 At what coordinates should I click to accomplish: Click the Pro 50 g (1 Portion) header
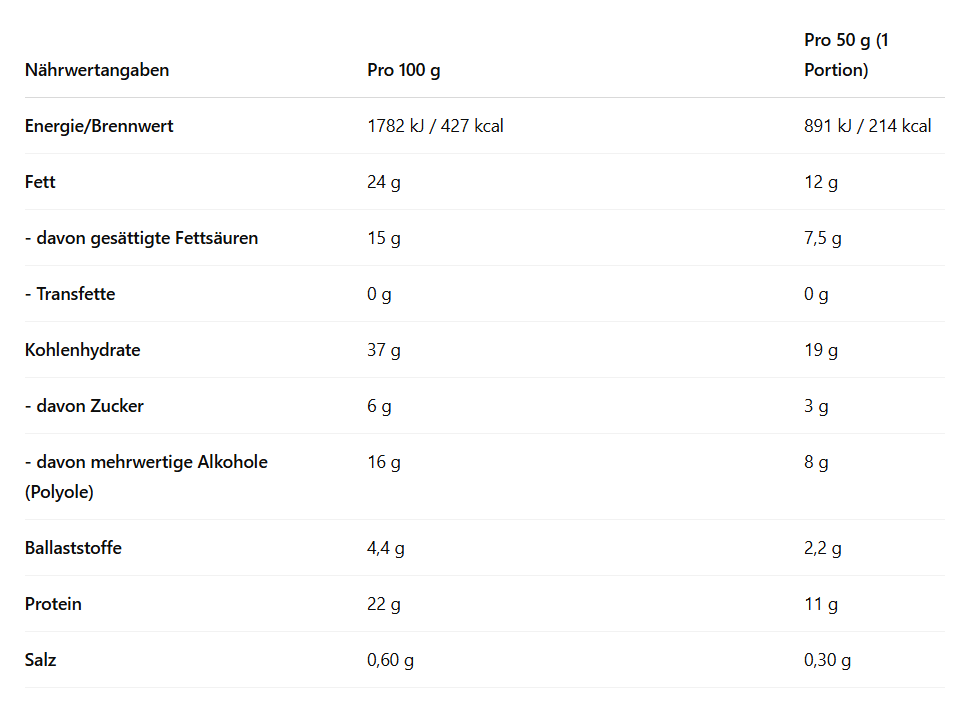coord(846,55)
